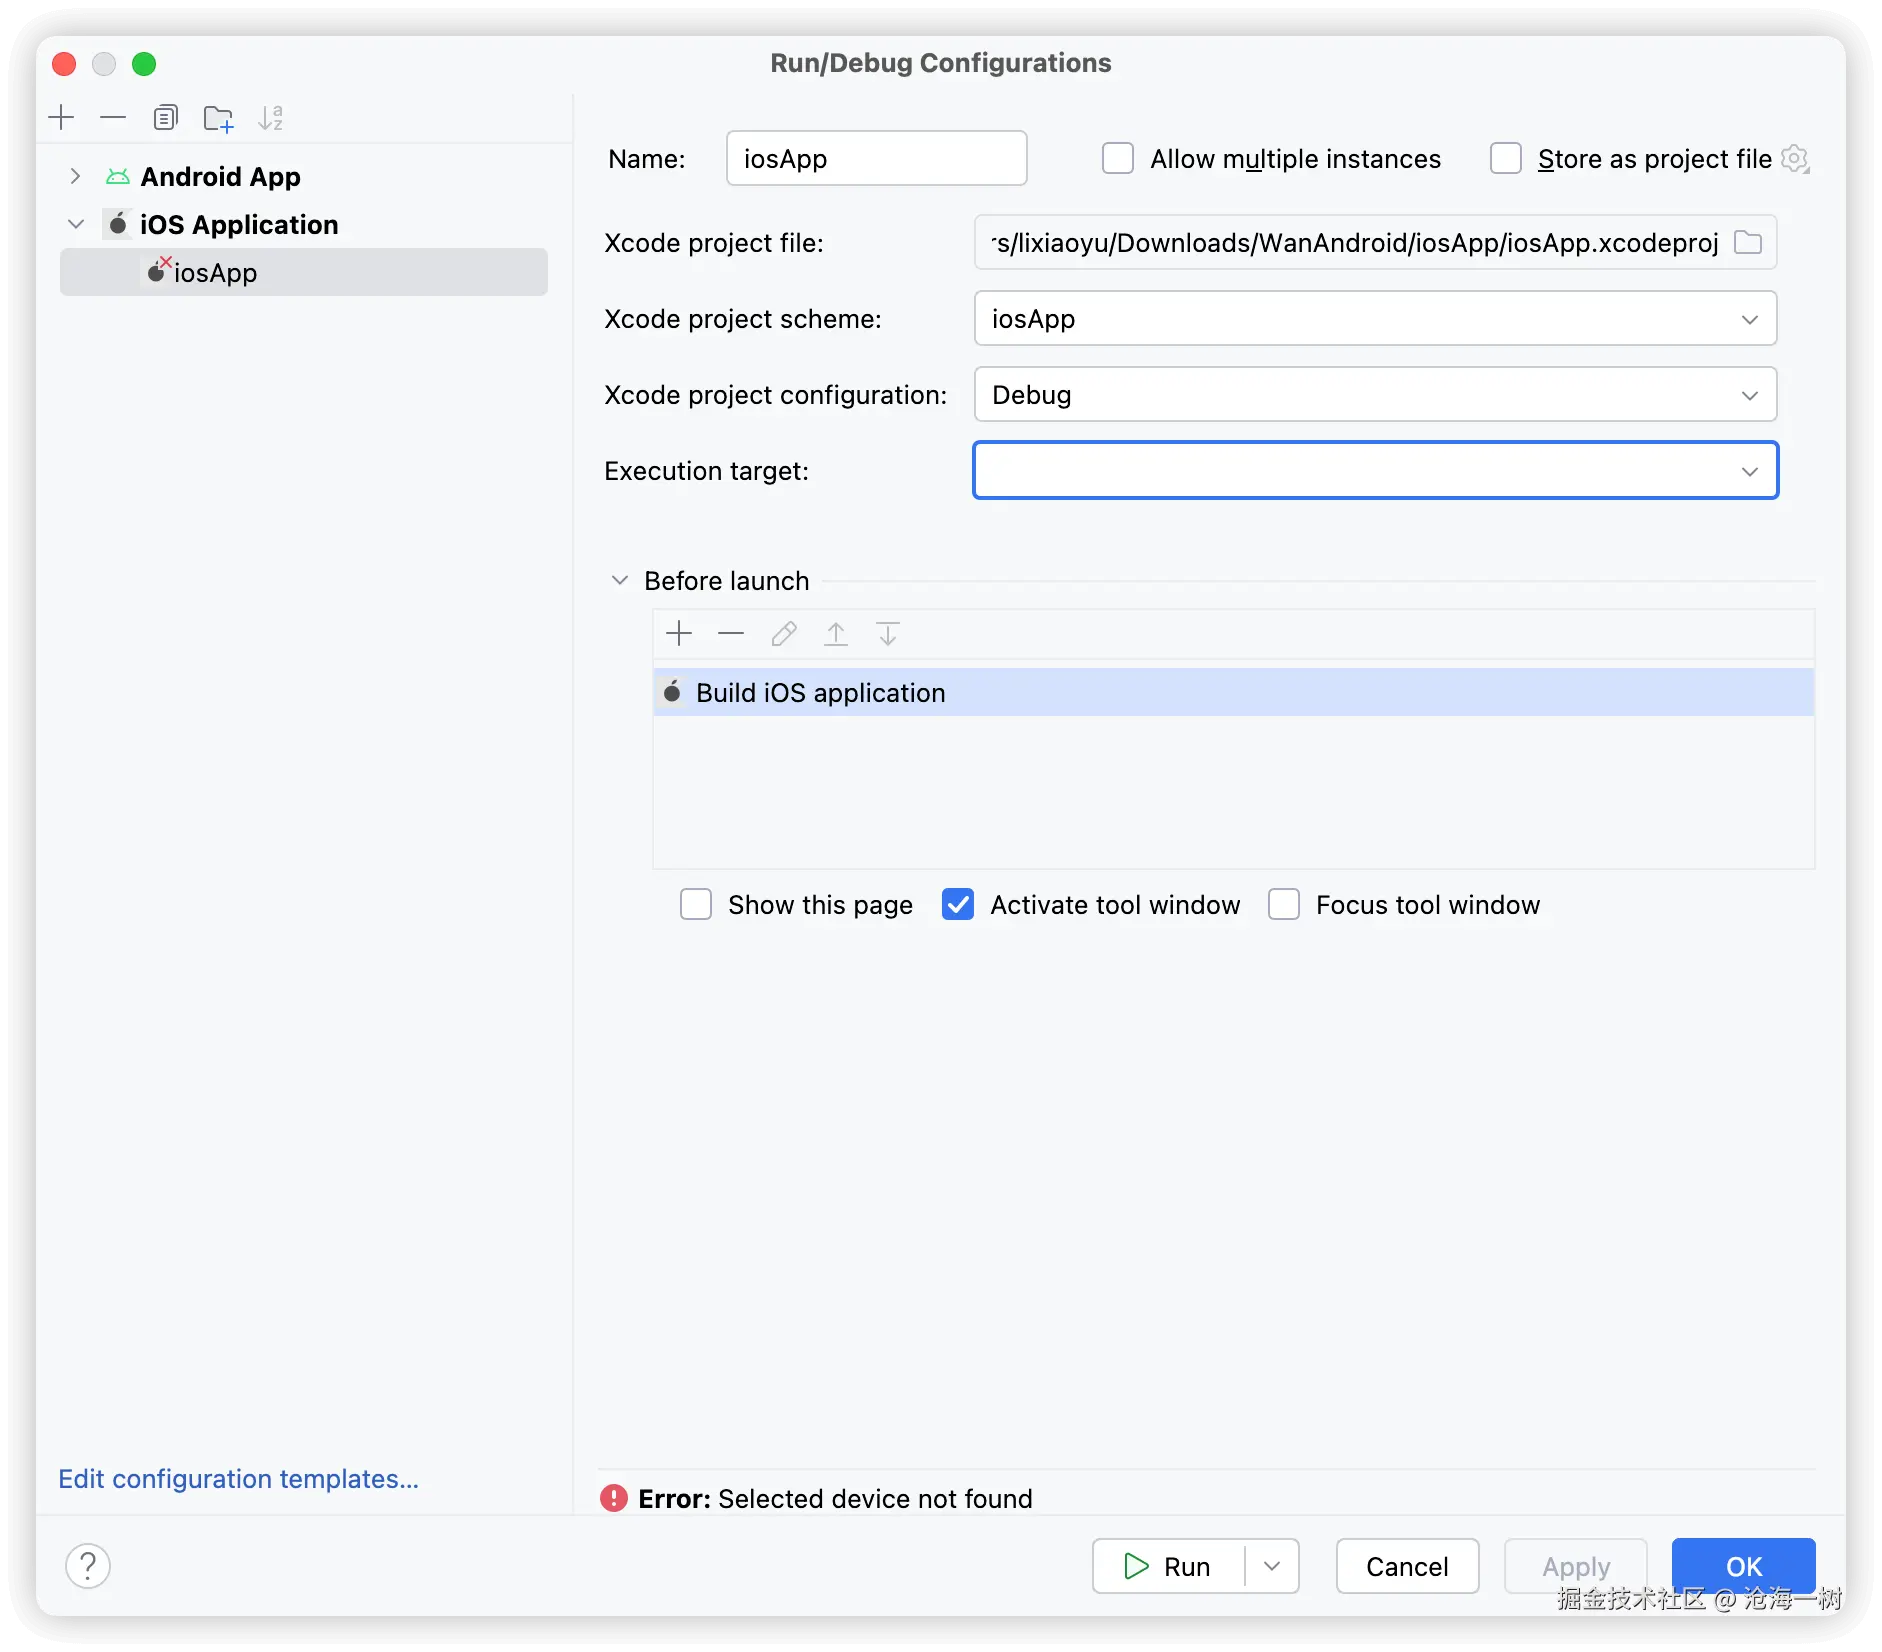Browse for Xcode project file
This screenshot has height=1652, width=1882.
1747,243
